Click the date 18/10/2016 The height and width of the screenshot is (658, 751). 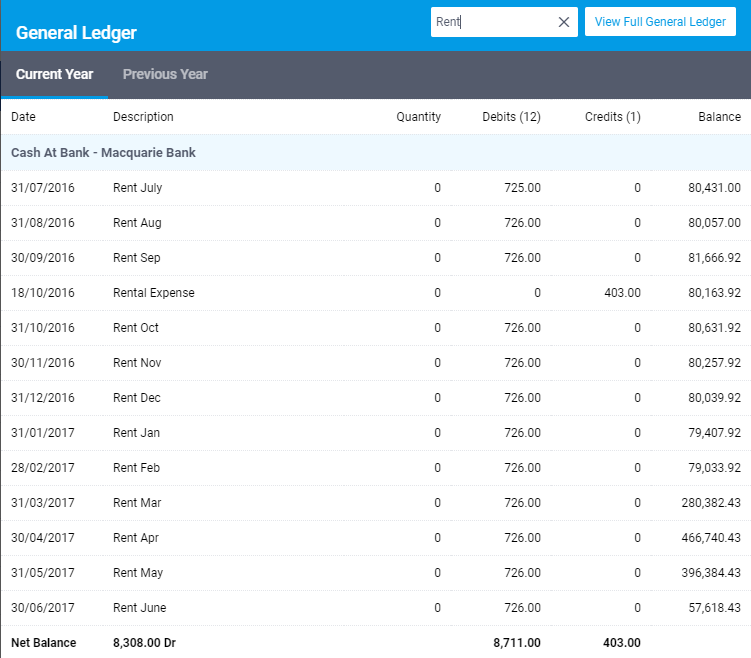click(x=43, y=293)
